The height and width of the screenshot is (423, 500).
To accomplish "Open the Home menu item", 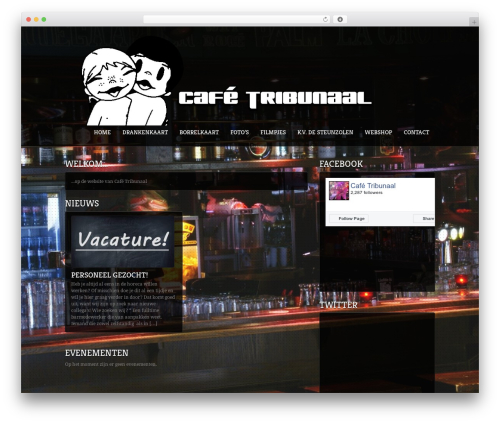I will (x=102, y=132).
